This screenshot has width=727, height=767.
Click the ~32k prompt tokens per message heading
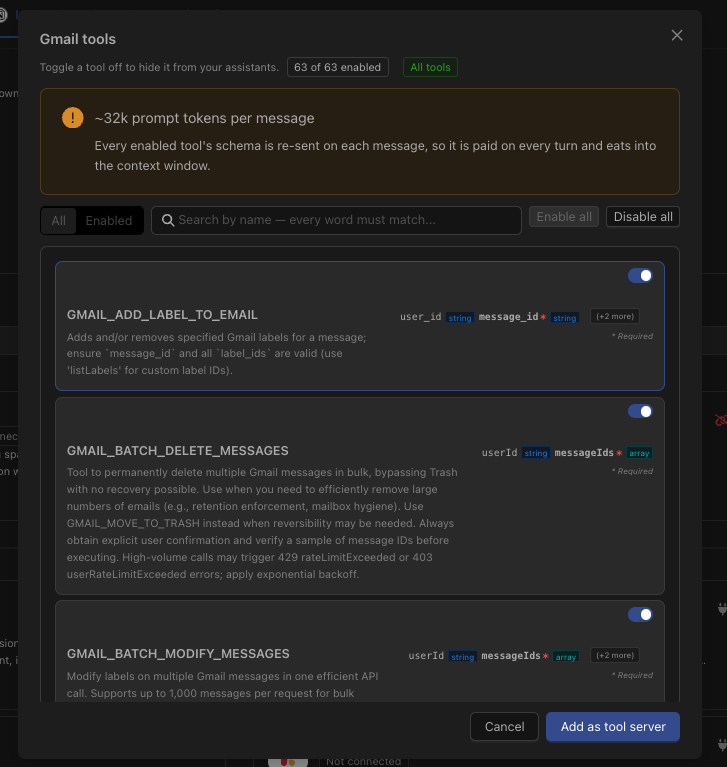click(x=204, y=118)
